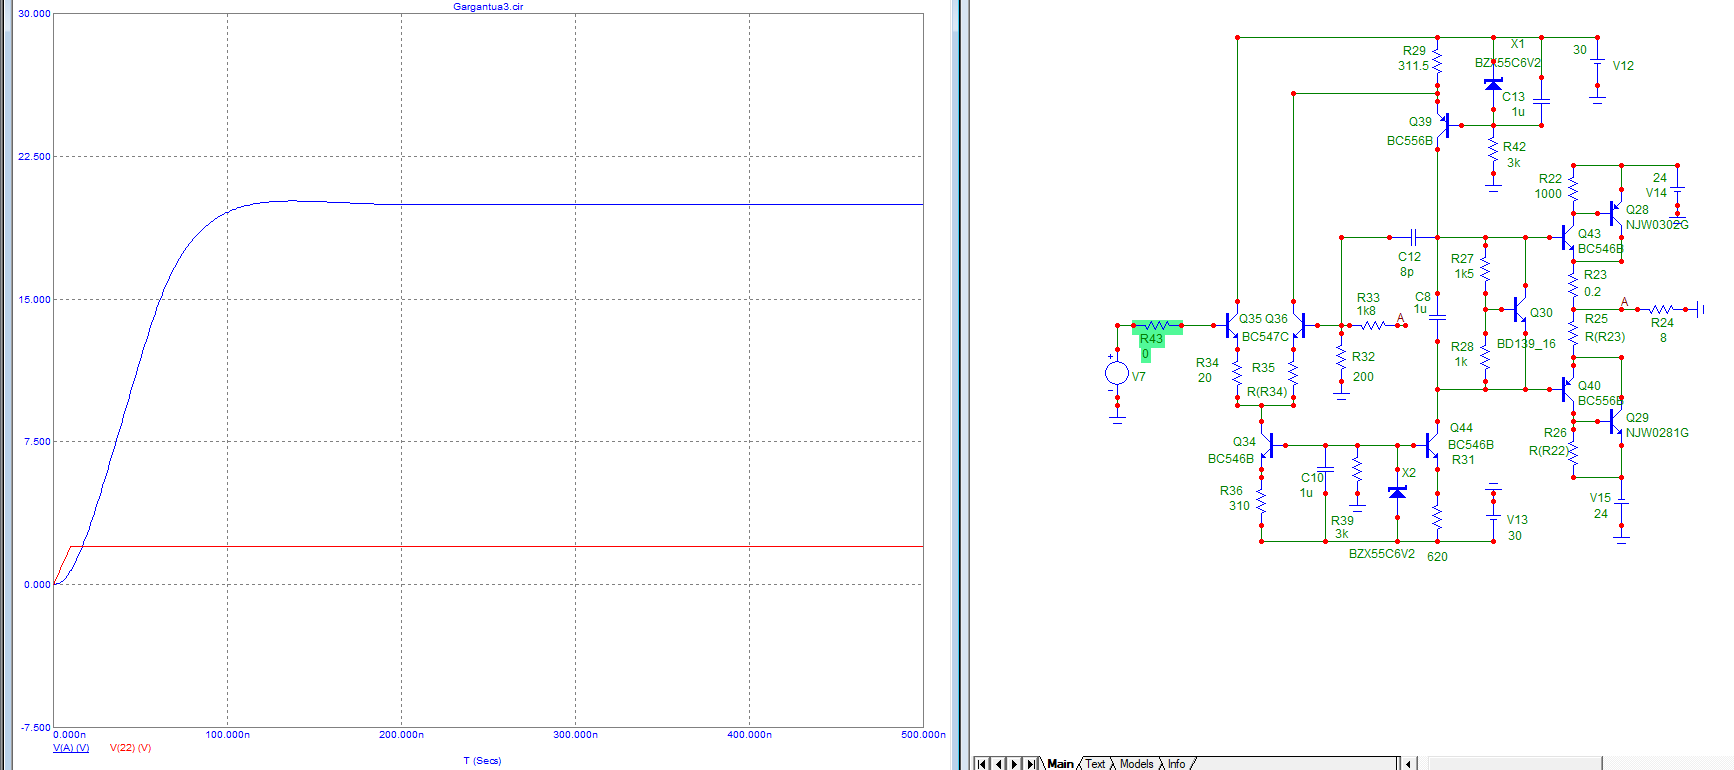Select the R24 8 ohm load resistor
Image resolution: width=1734 pixels, height=770 pixels.
click(1661, 310)
